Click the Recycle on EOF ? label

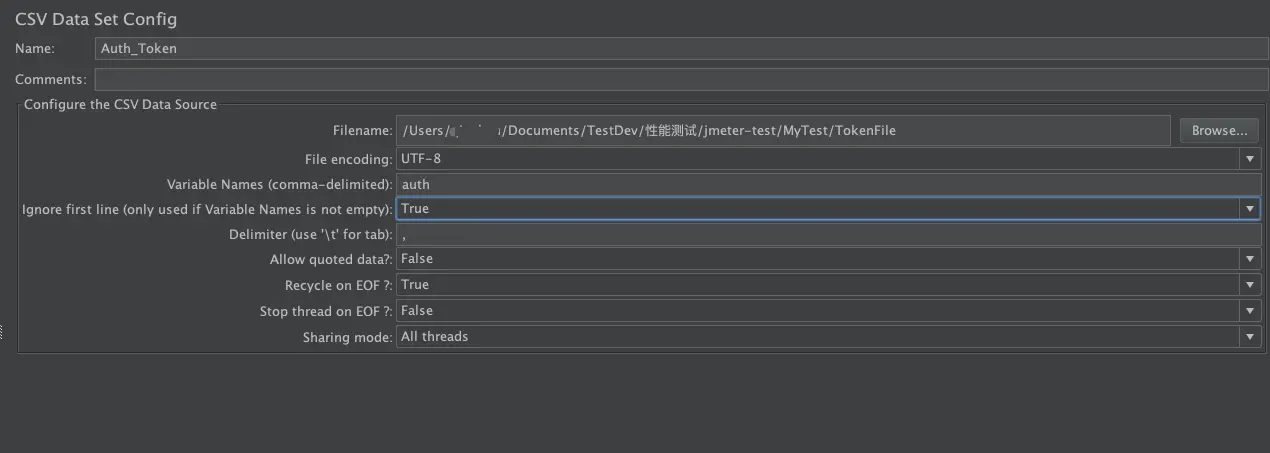[339, 285]
